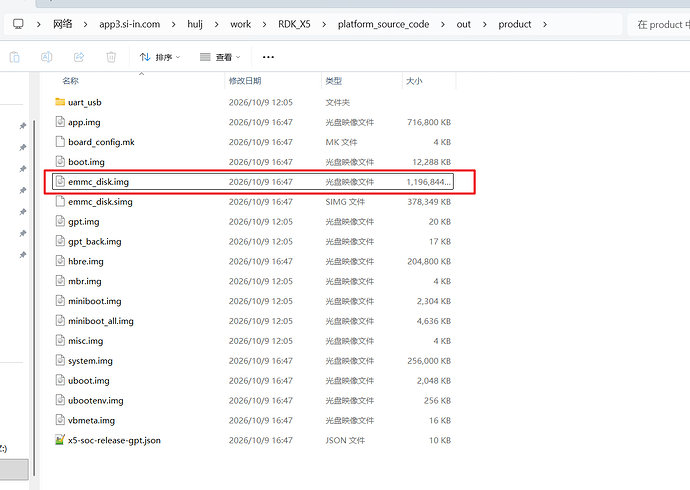Select the uart_usb folder icon

coord(60,102)
